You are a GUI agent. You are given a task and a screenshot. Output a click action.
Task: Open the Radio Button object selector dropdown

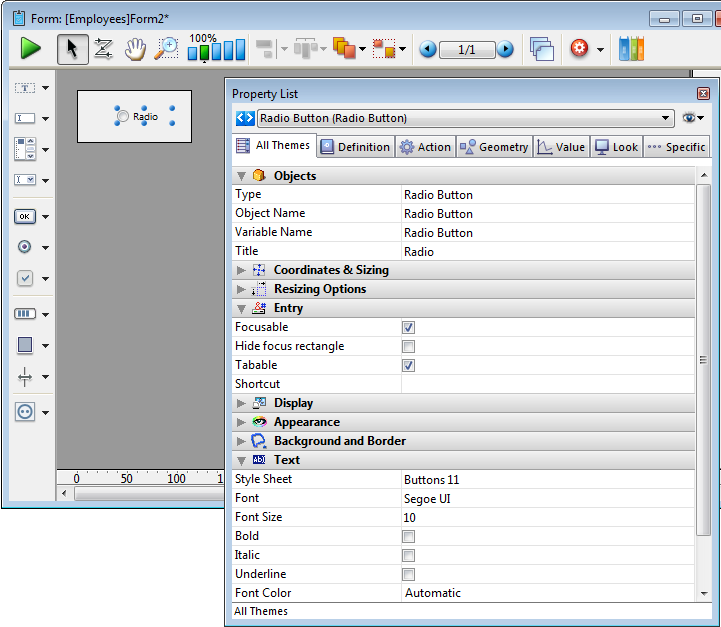[666, 118]
